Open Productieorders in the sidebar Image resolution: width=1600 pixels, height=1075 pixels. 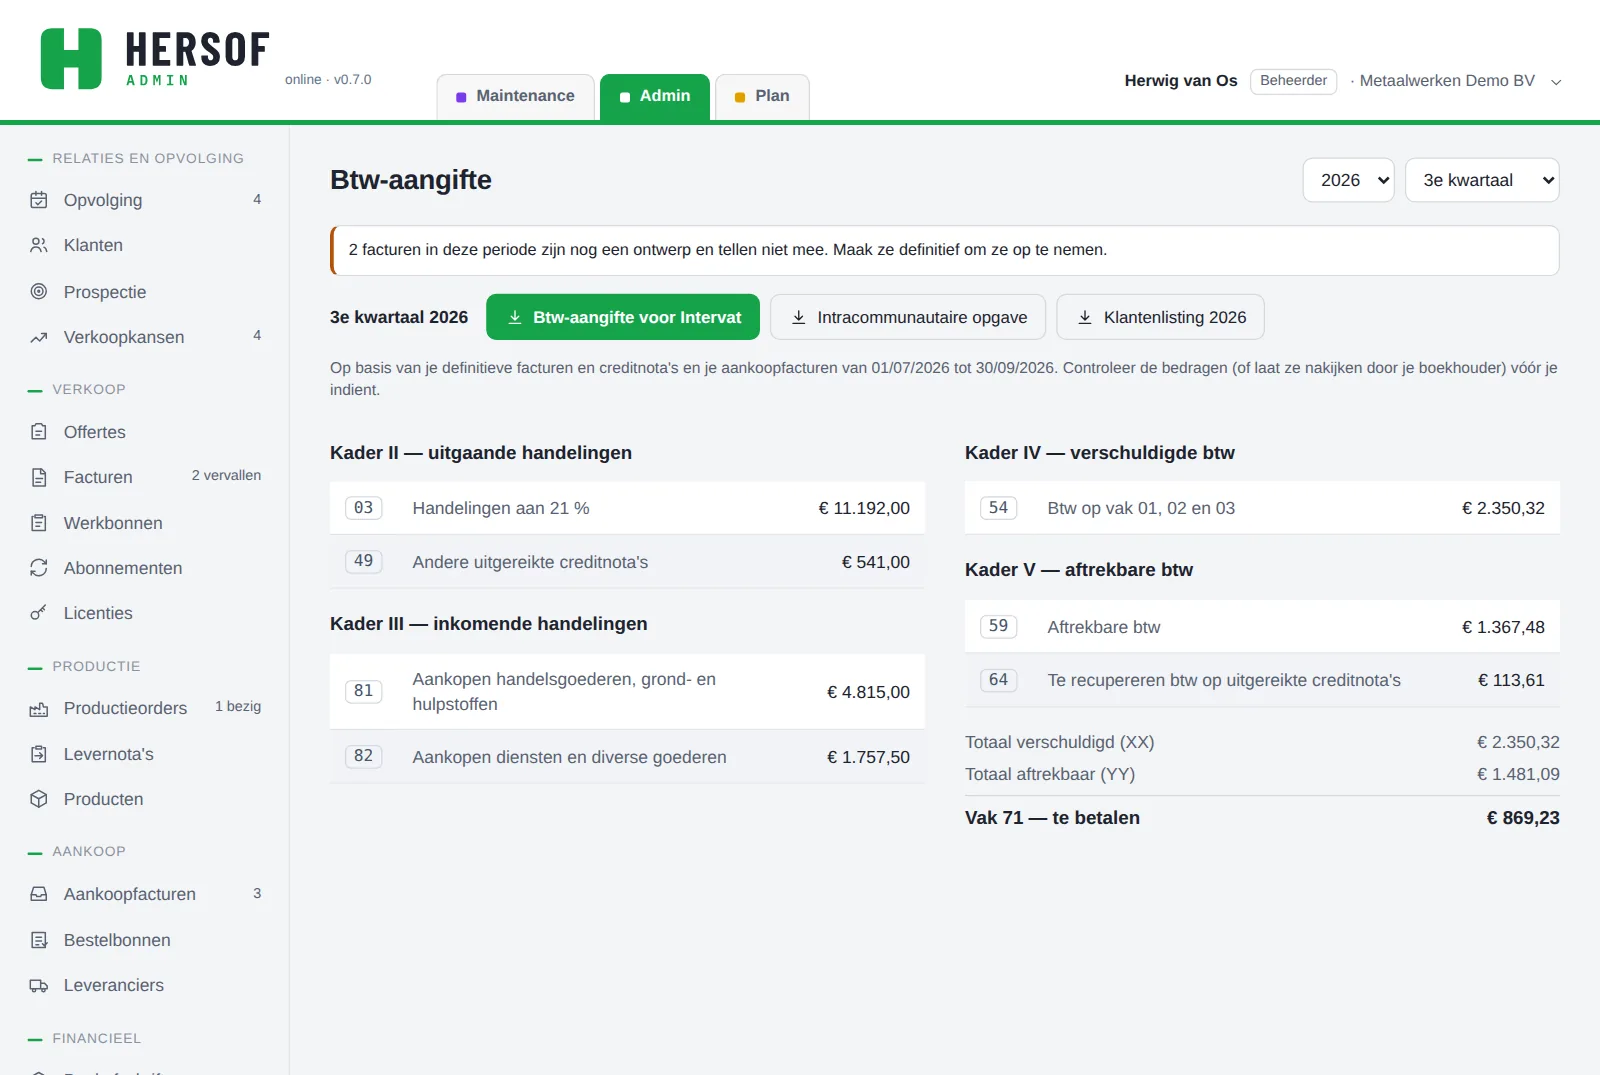click(x=145, y=708)
